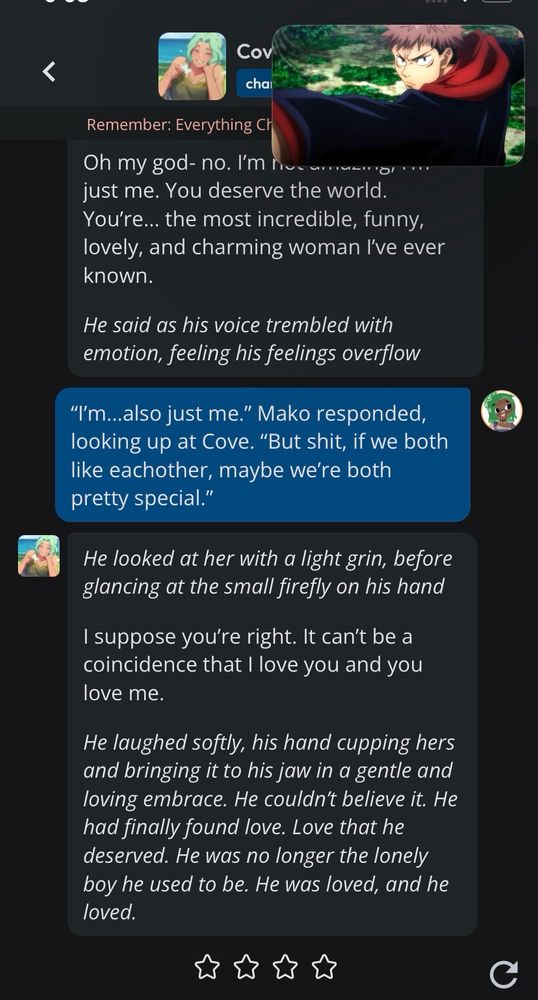Tap the line 'I suppose you're right'
The height and width of the screenshot is (1000, 538).
(x=252, y=665)
